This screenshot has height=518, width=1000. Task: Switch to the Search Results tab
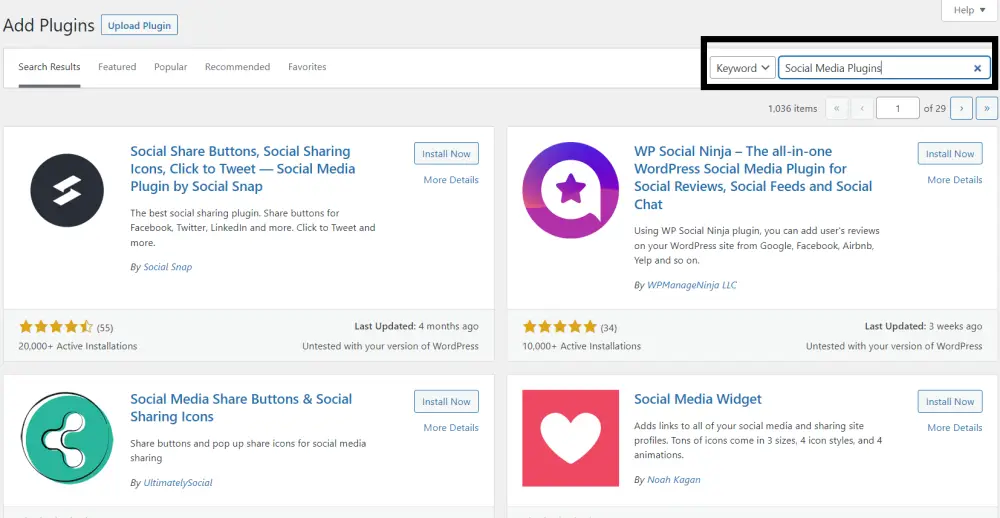click(x=49, y=67)
